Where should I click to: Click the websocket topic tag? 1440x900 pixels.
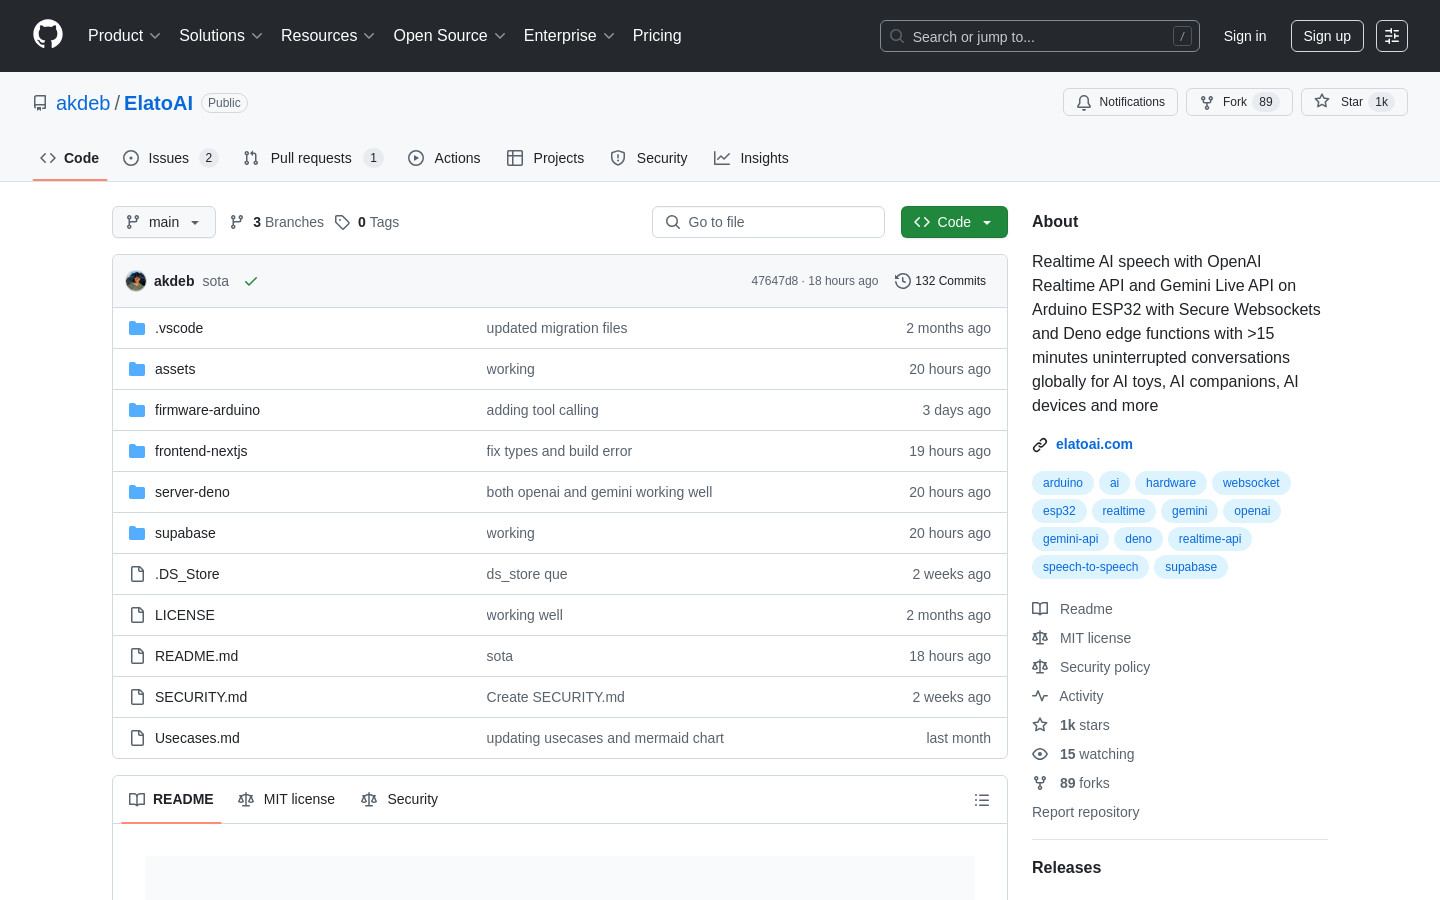coord(1251,483)
